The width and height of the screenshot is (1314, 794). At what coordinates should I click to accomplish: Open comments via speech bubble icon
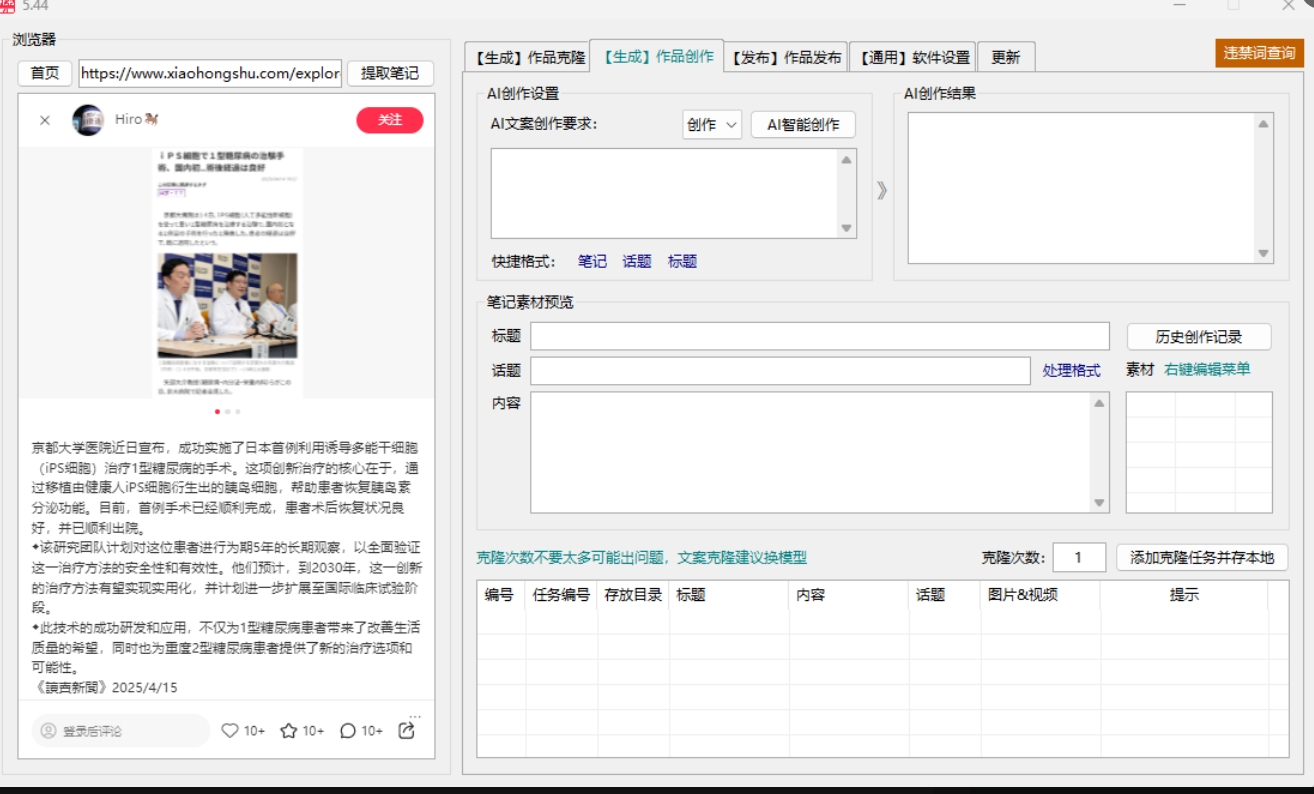348,731
